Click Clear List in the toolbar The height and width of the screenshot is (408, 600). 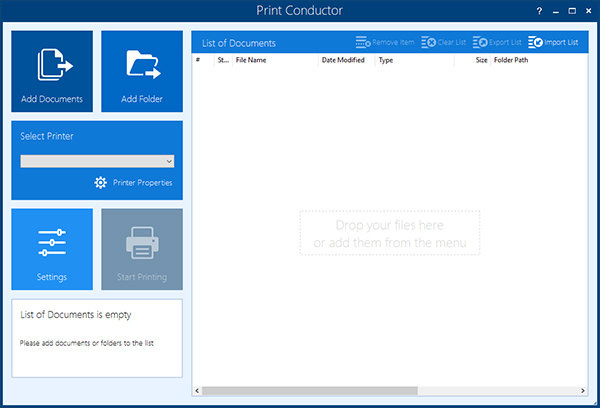pos(444,42)
